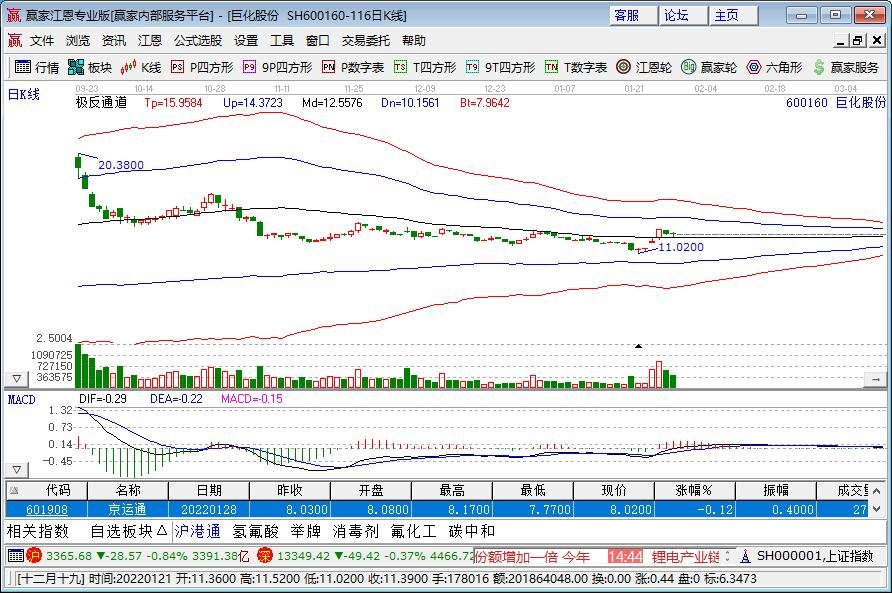Click the right arrow button on volume panel

876,379
